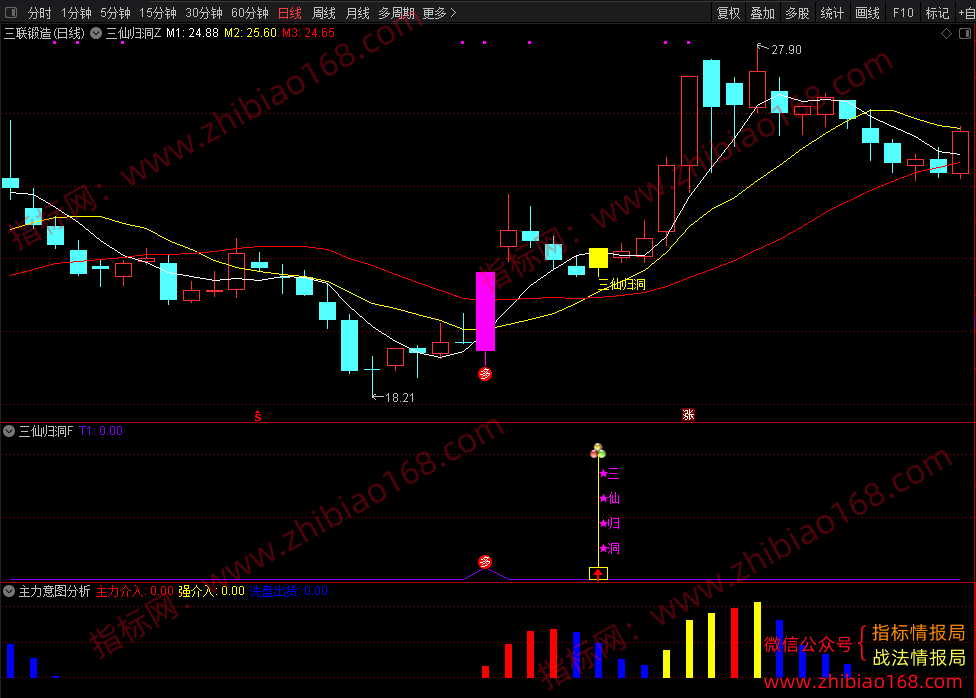The width and height of the screenshot is (976, 698).
Task: Click the 三仙归洞 yellow chart label
Action: [622, 285]
